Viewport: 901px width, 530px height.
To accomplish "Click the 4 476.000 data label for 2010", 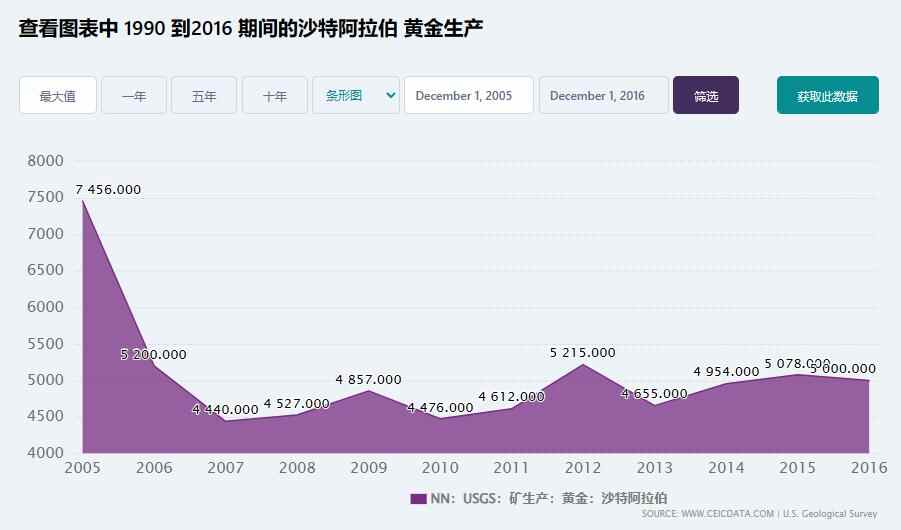I will point(440,408).
